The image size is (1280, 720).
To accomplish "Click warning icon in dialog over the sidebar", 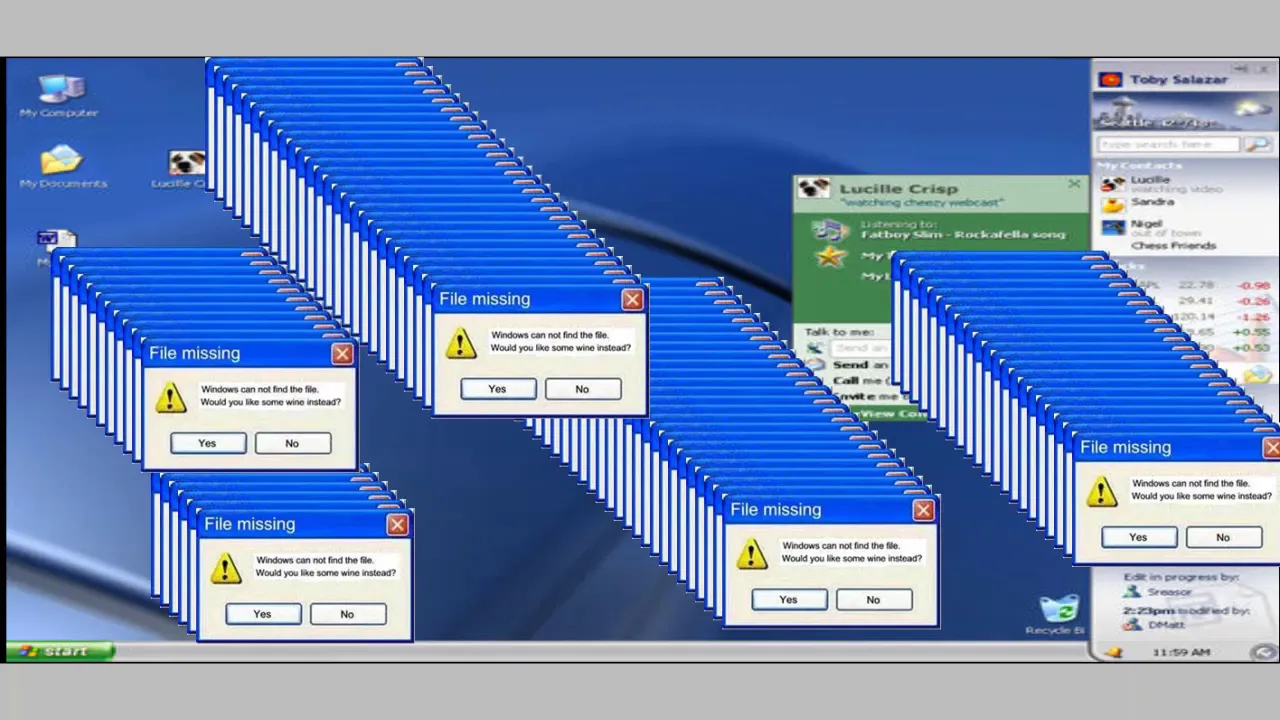I will coord(1101,491).
